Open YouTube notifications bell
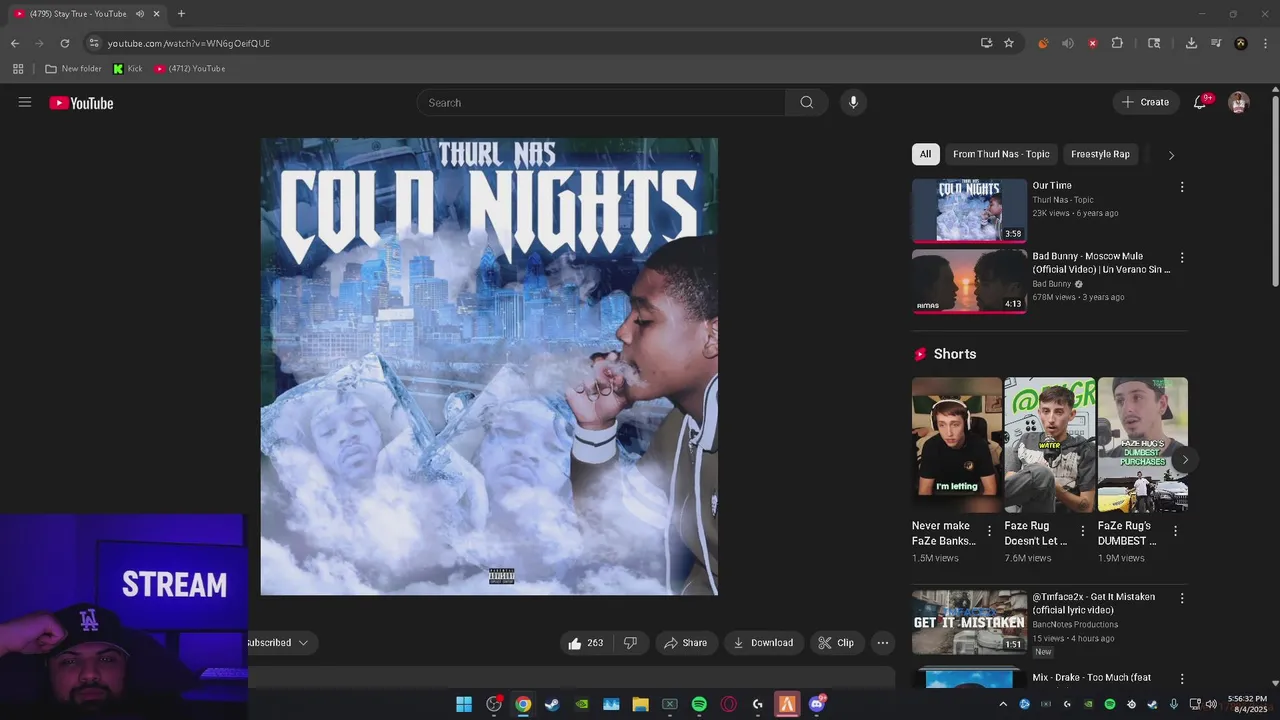This screenshot has width=1280, height=720. click(x=1200, y=102)
